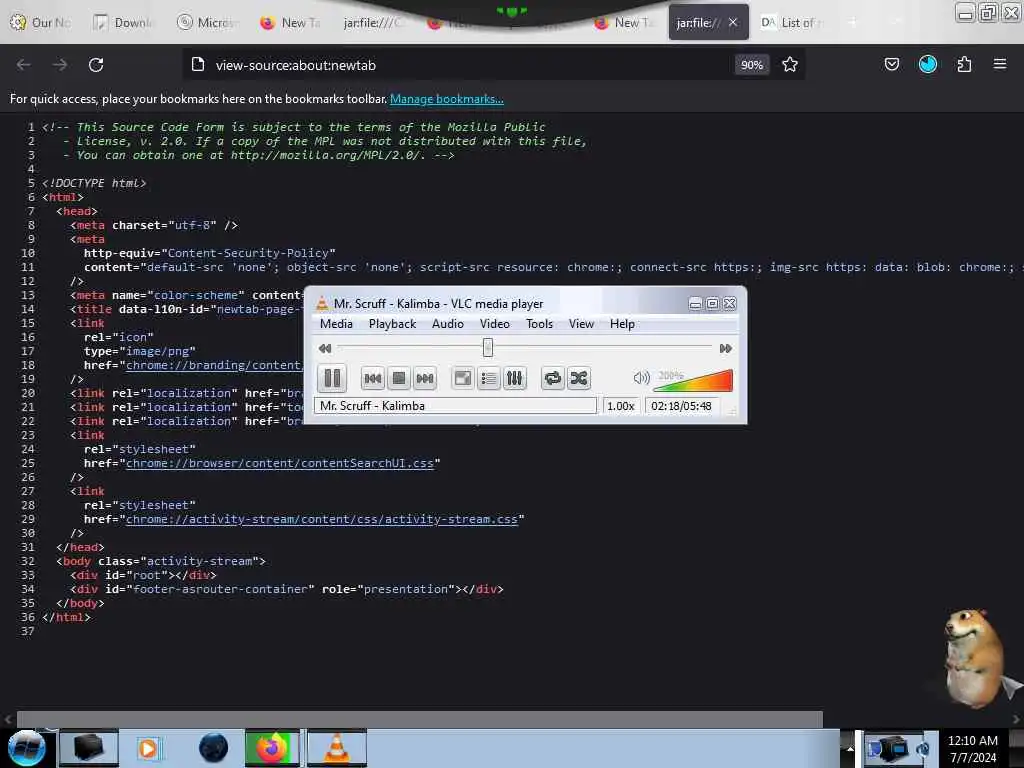The height and width of the screenshot is (768, 1024).
Task: Reload the current Firefox page
Action: pyautogui.click(x=96, y=65)
